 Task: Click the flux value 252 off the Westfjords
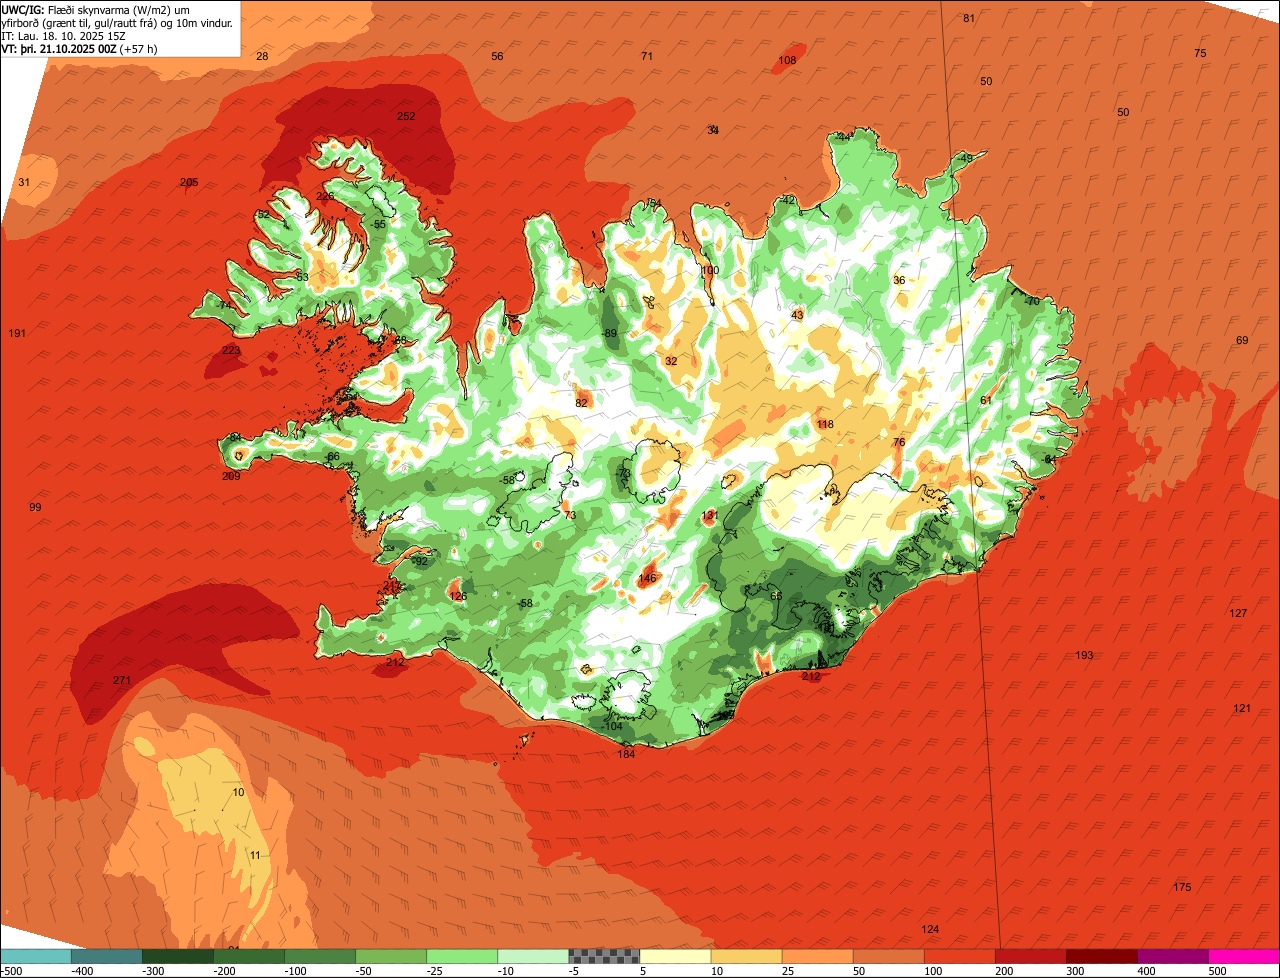(x=406, y=116)
